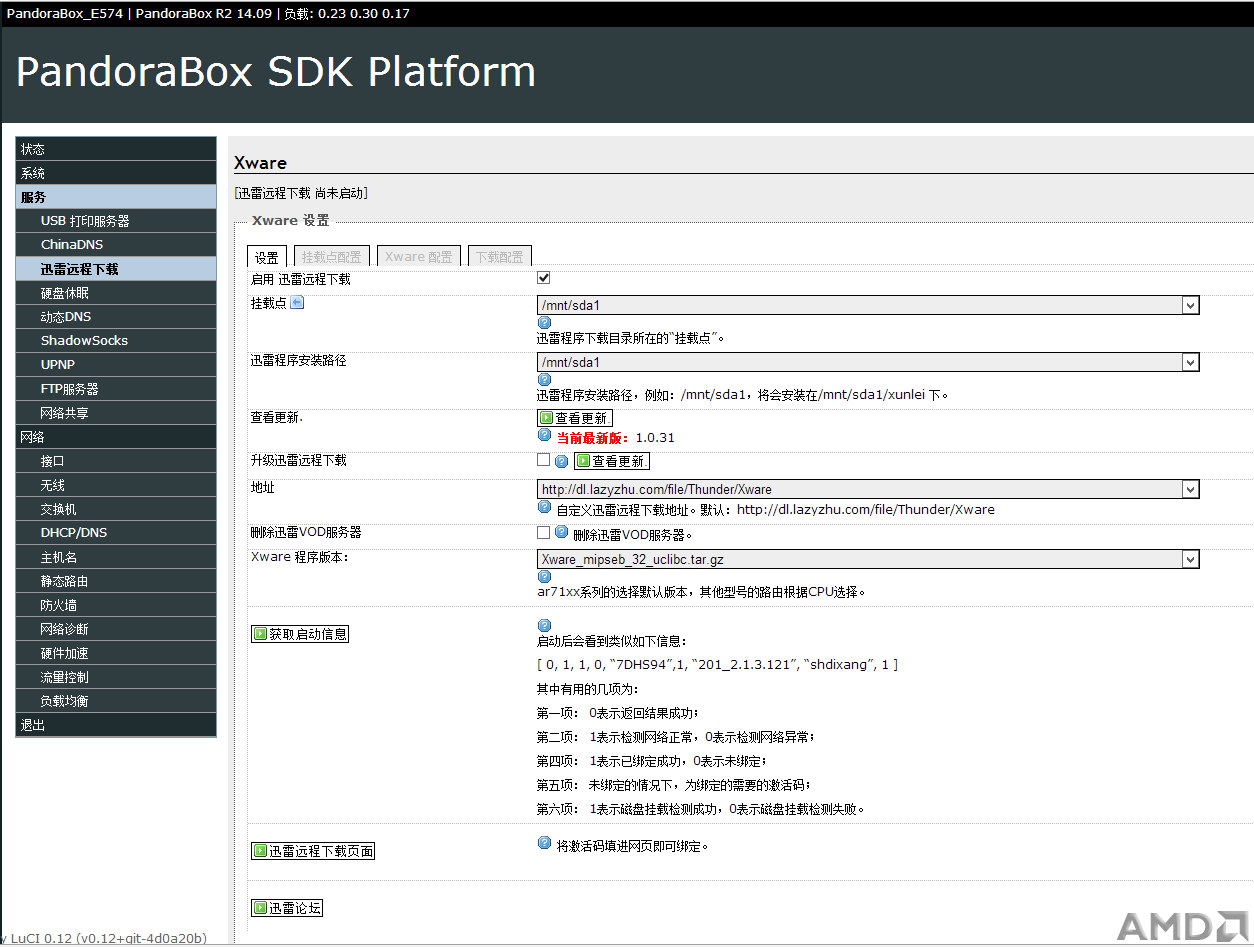Check the 升级迅雷远程下载 checkbox
This screenshot has height=947, width=1254.
coord(544,460)
